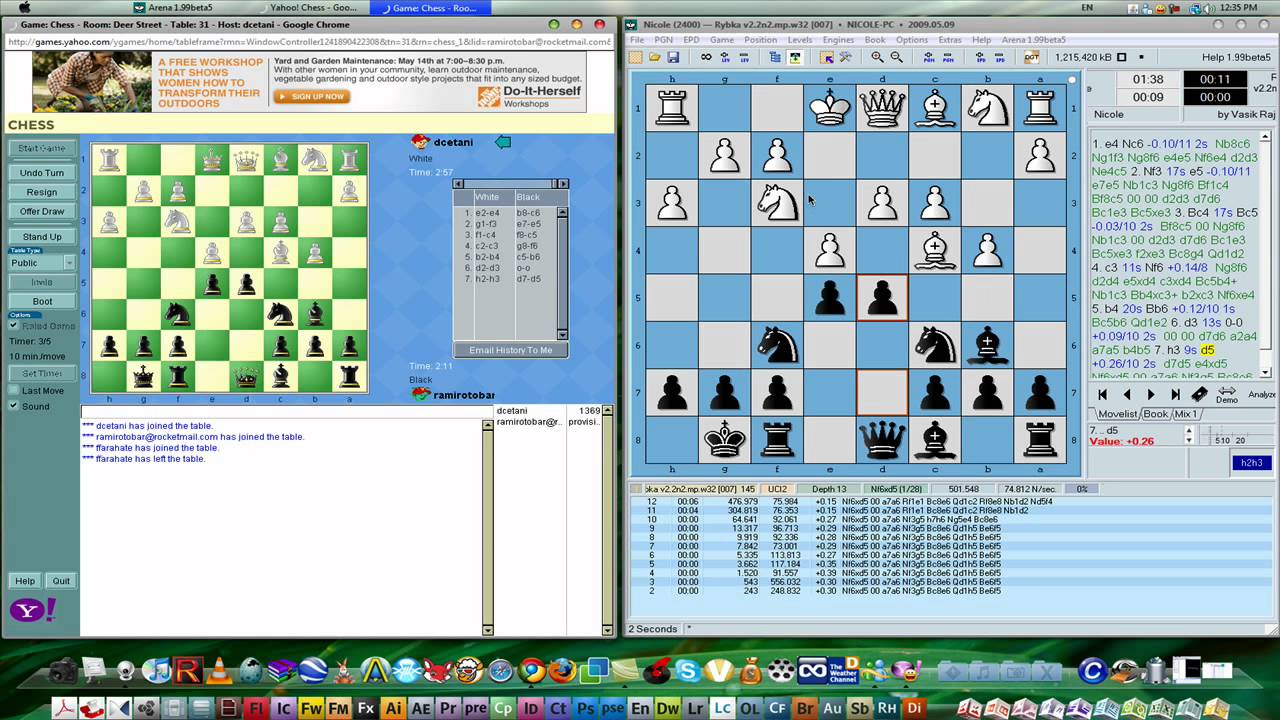Click the Offer Draw button
The height and width of the screenshot is (720, 1280).
coord(41,211)
